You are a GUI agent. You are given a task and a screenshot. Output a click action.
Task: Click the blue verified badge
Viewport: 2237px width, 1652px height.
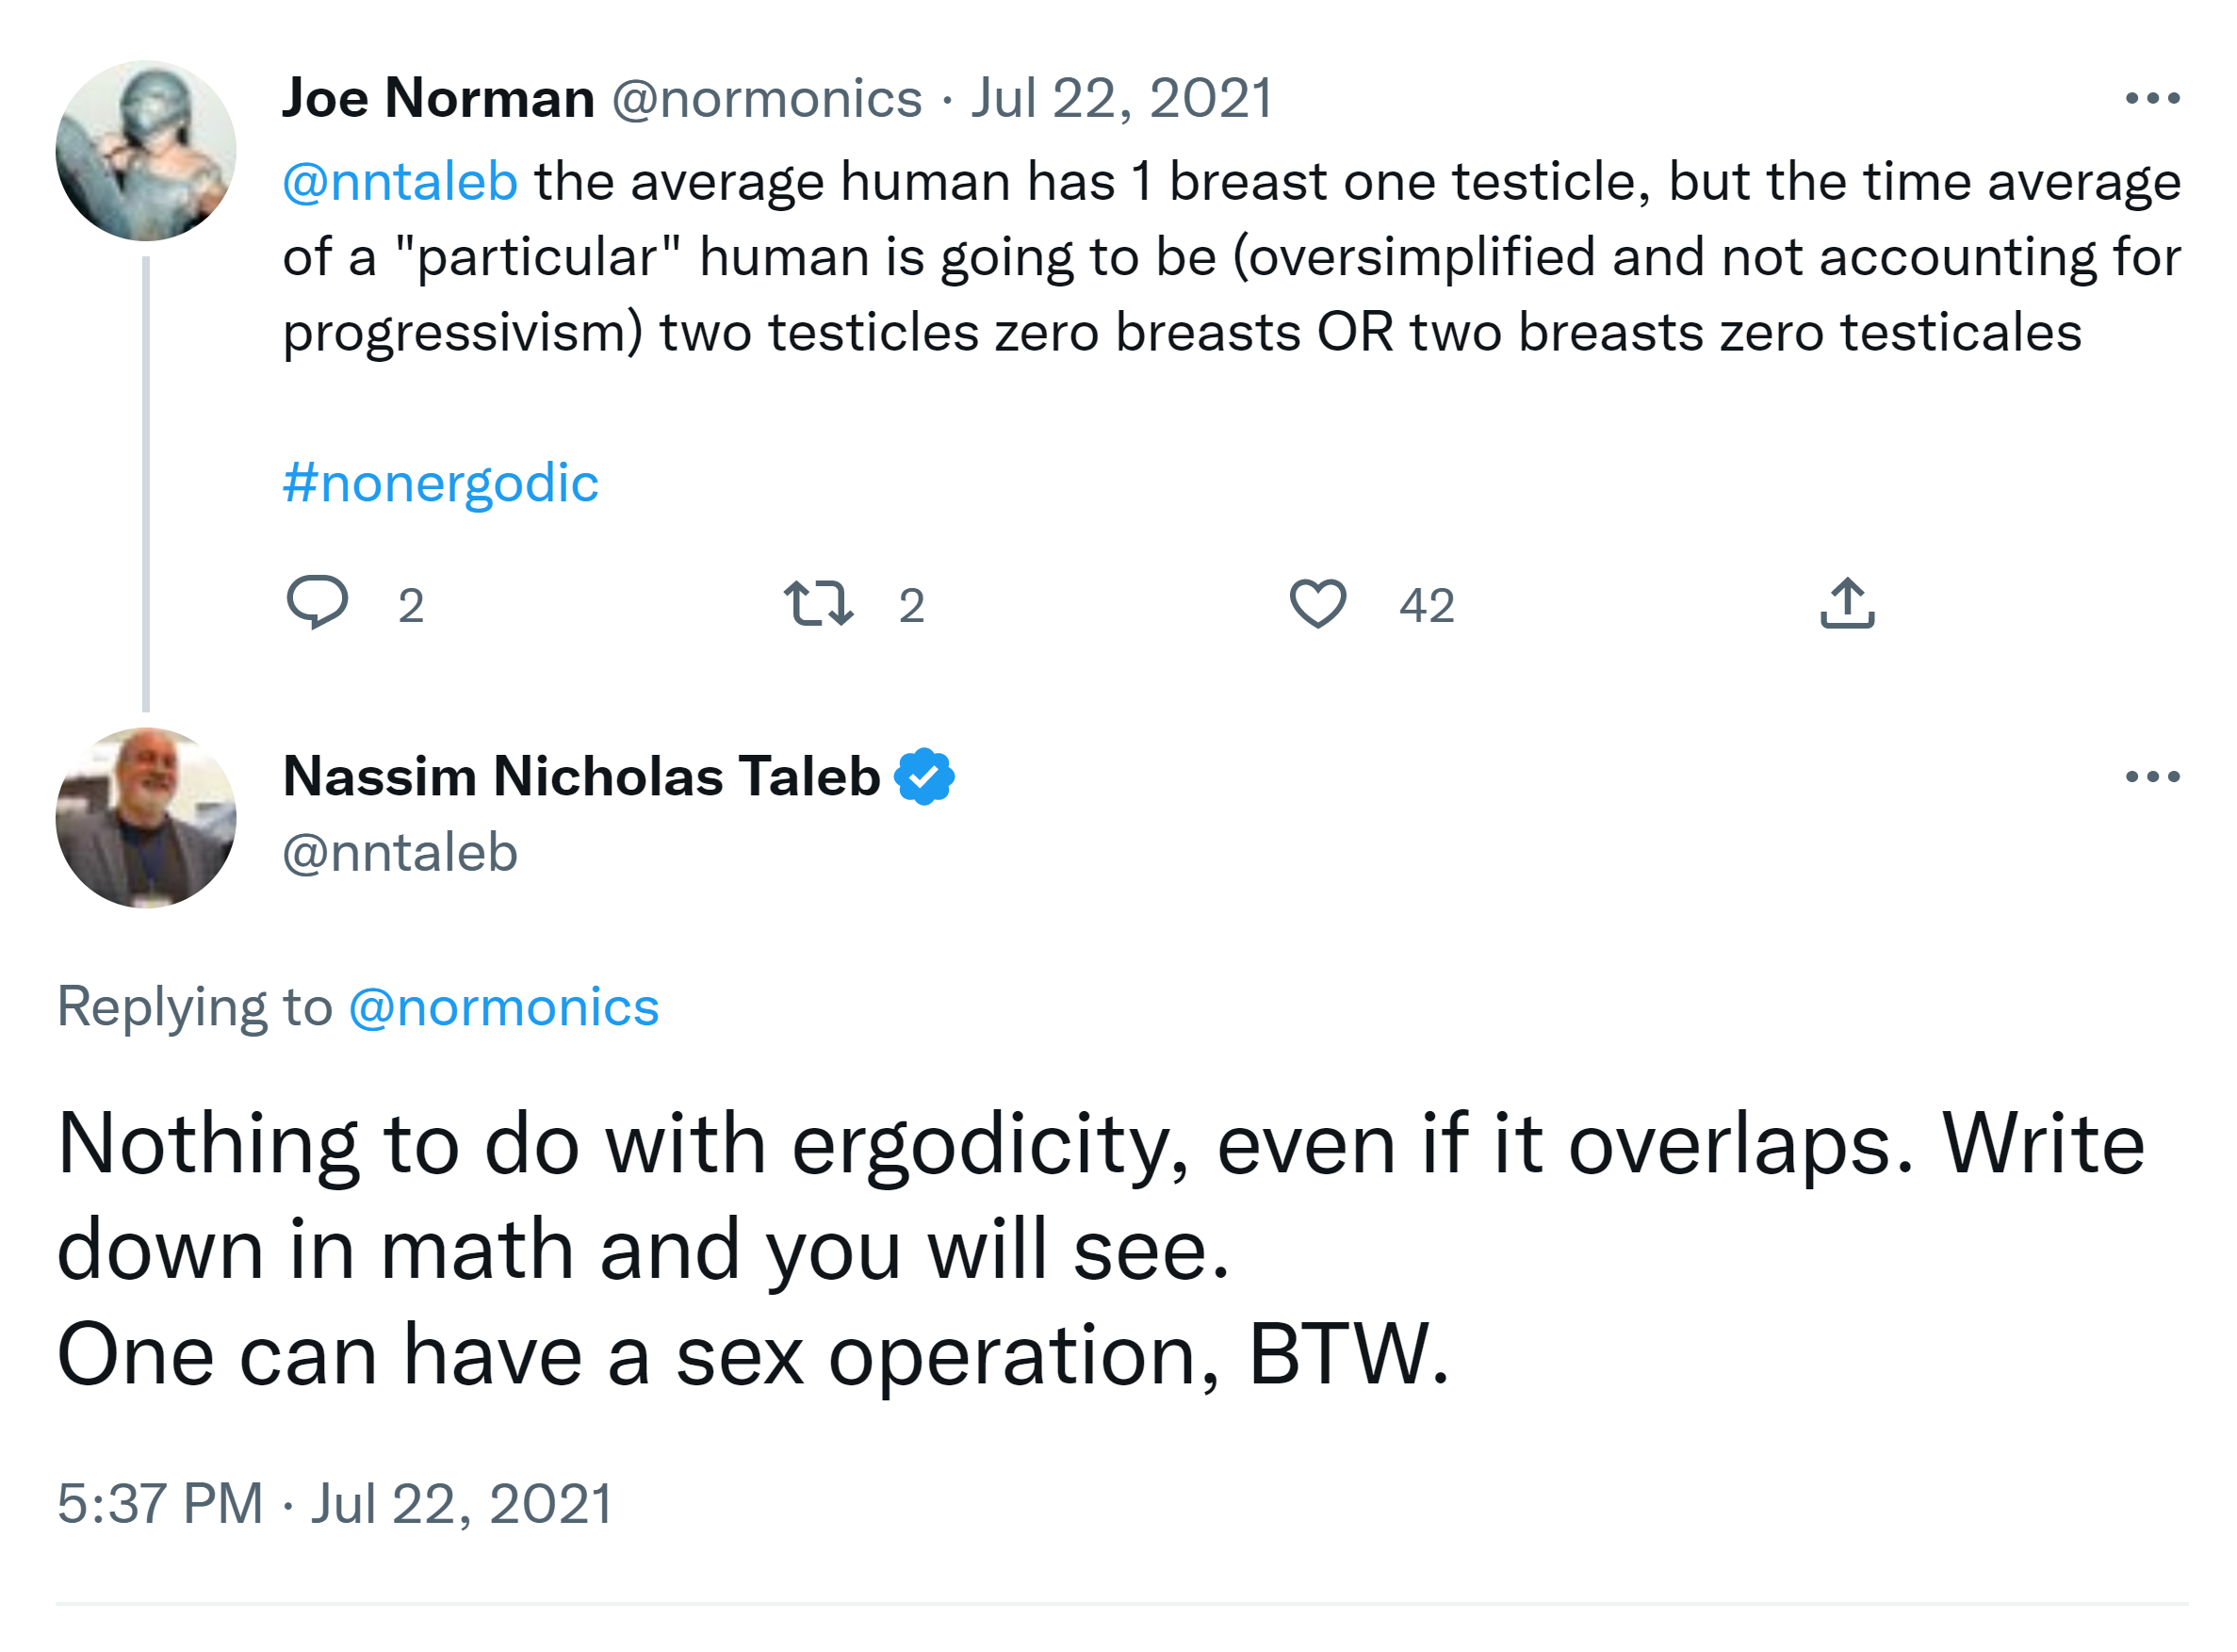coord(924,777)
